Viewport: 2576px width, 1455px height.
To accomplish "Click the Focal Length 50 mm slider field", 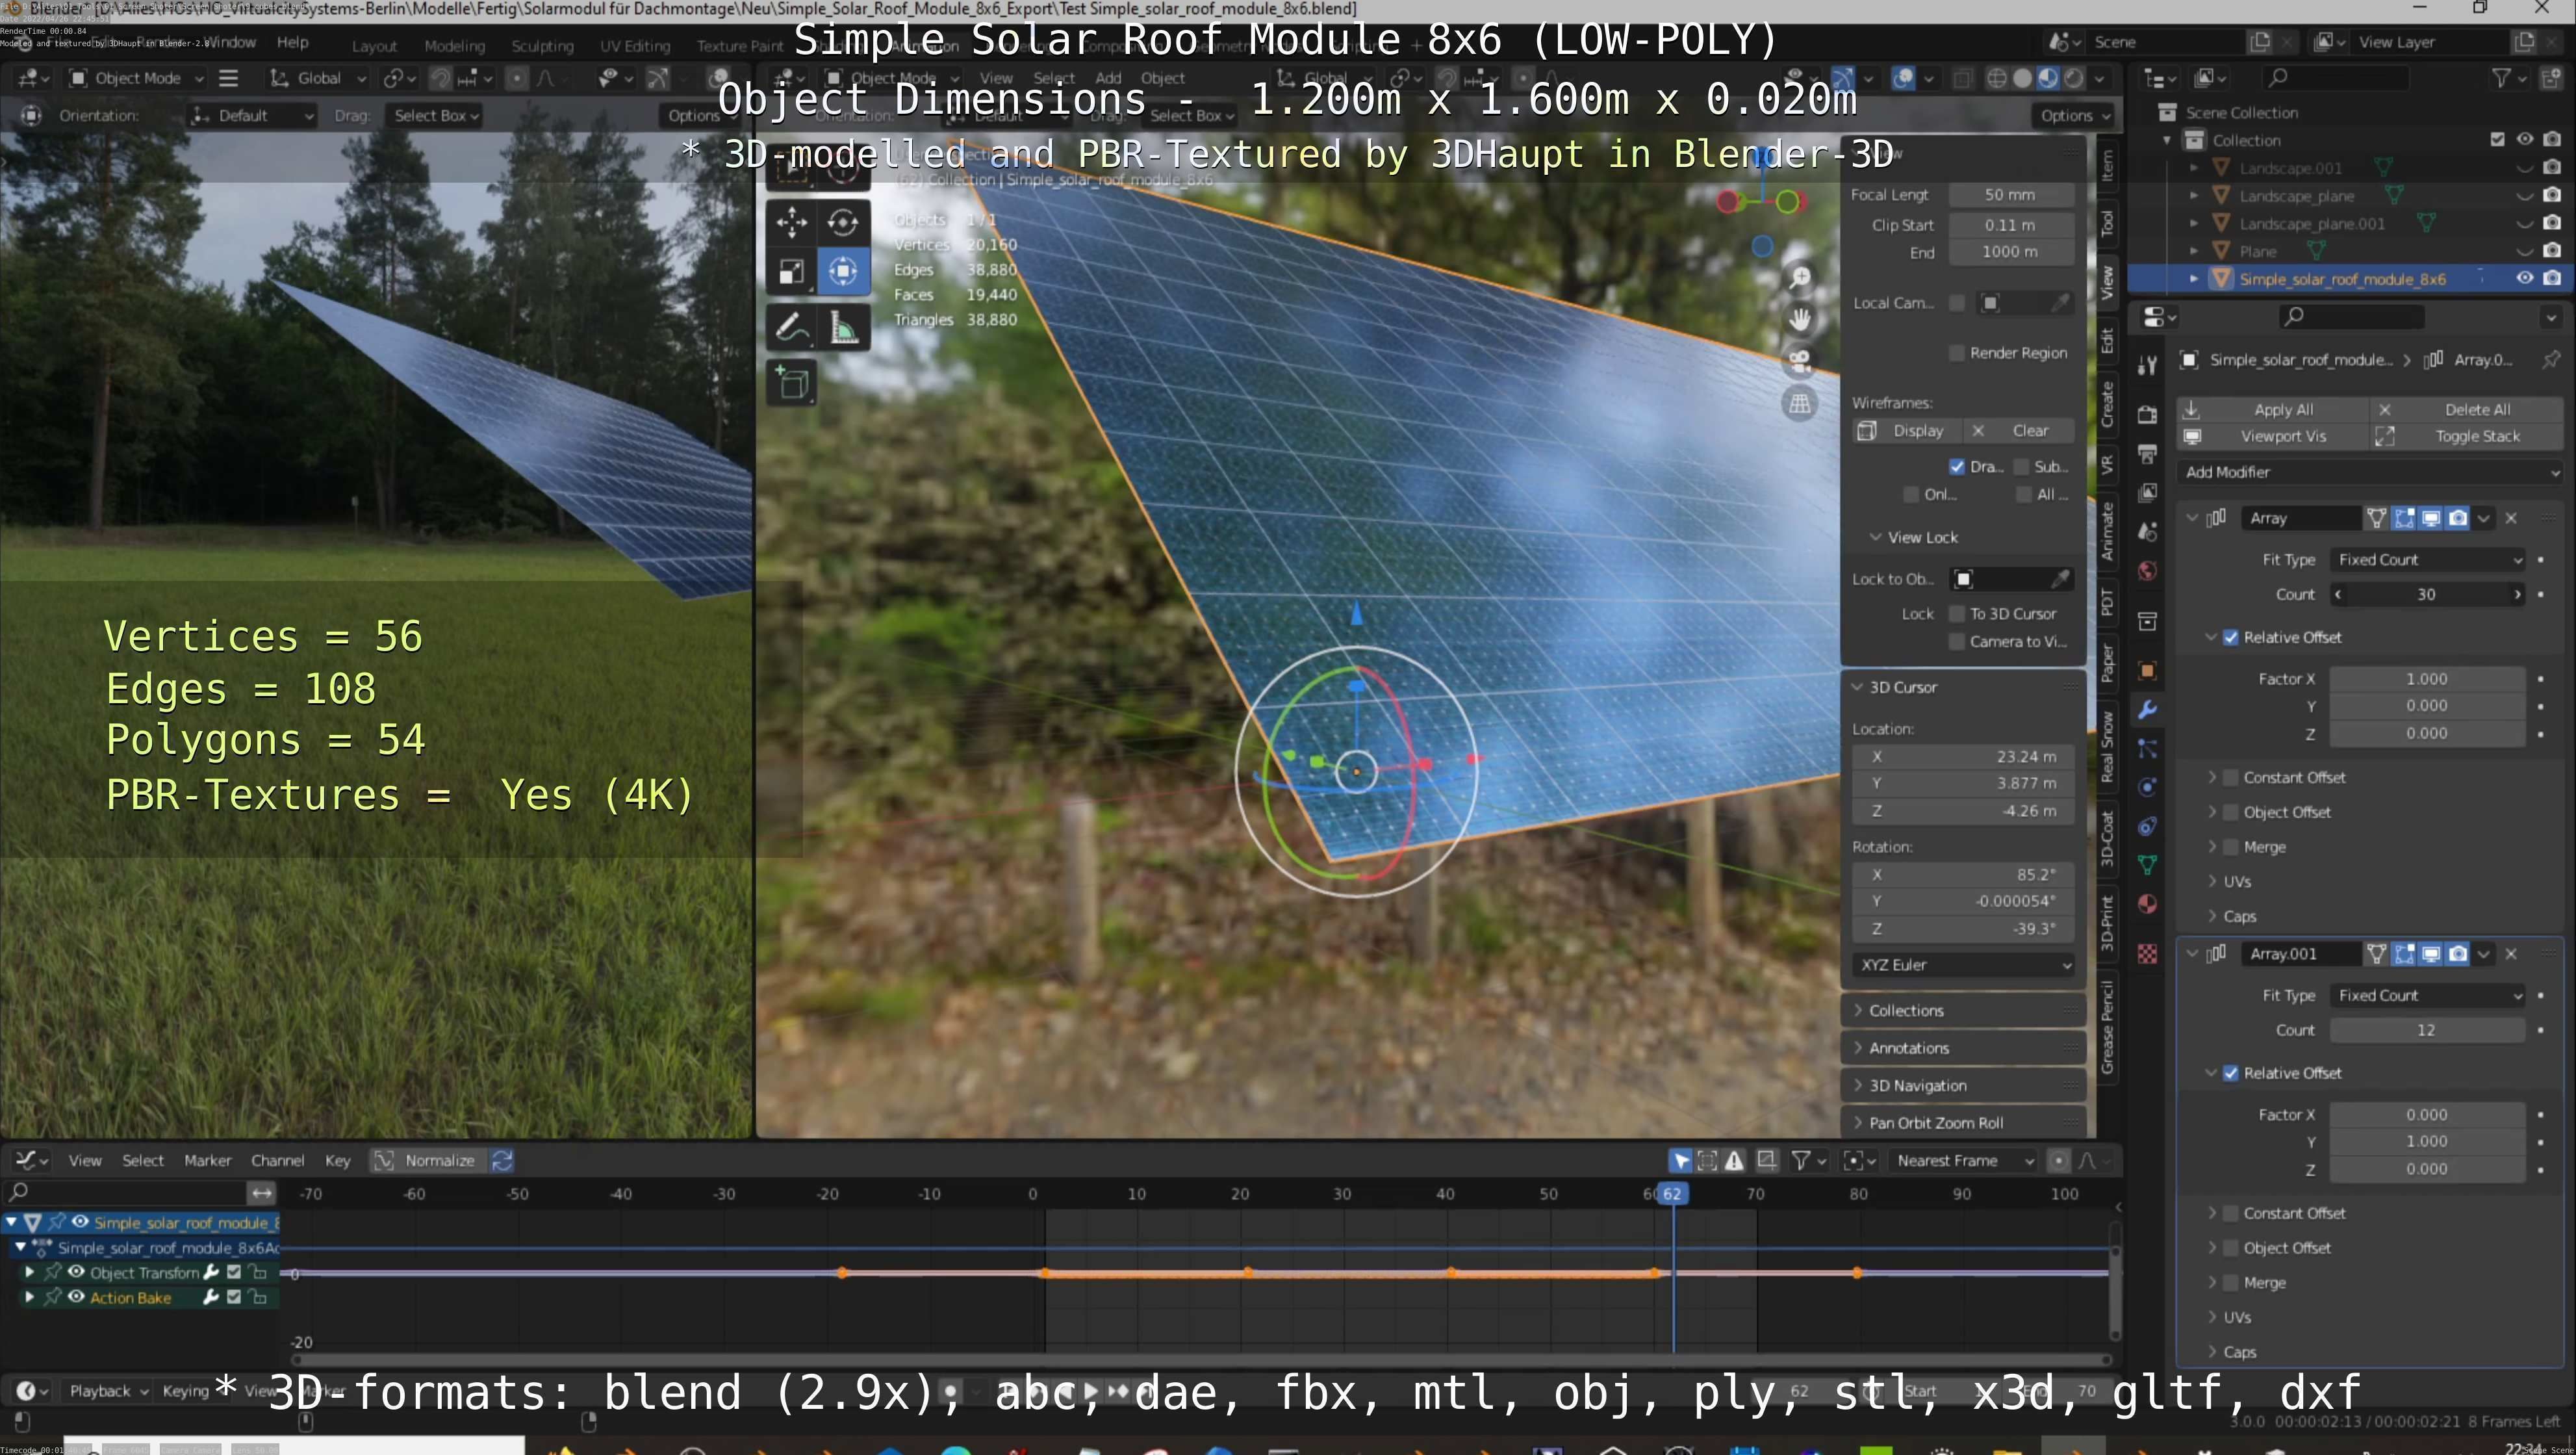I will point(2010,195).
